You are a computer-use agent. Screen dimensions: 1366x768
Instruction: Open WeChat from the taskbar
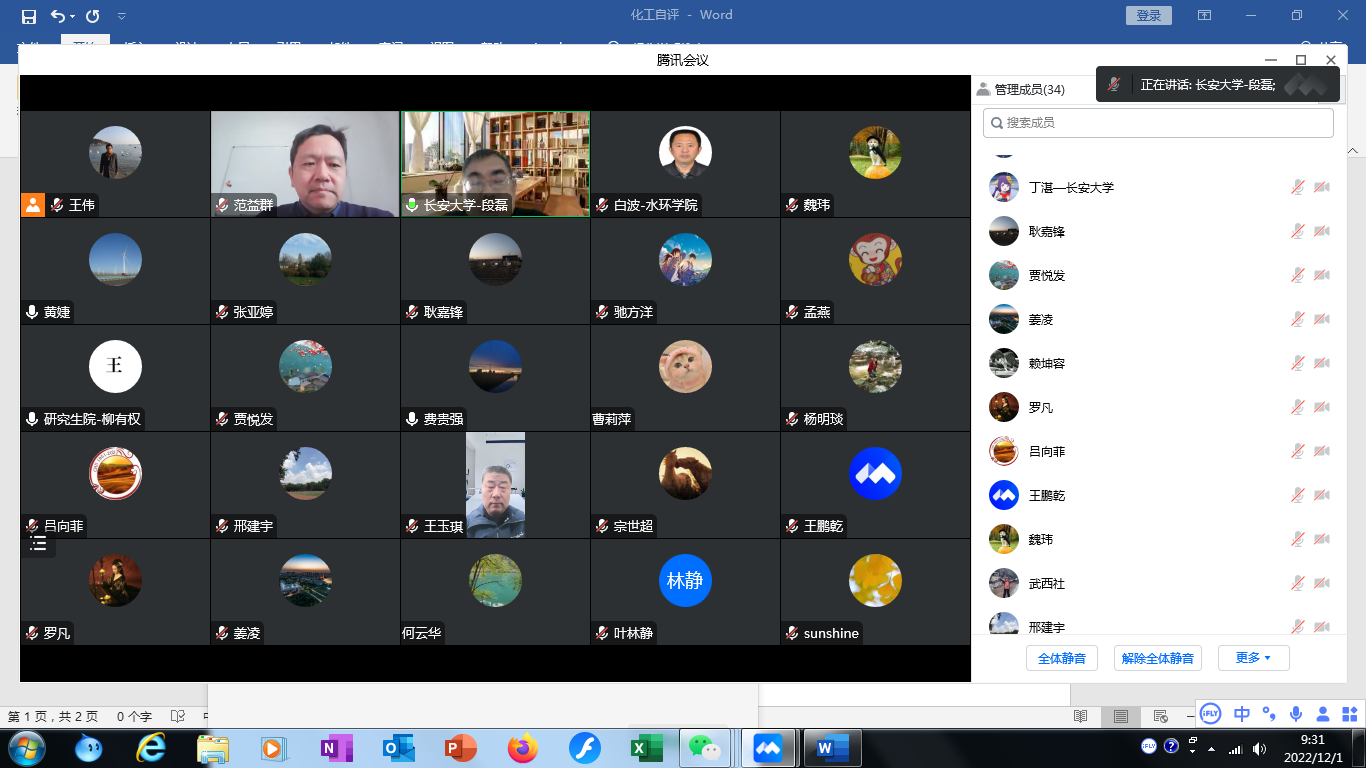pos(705,748)
